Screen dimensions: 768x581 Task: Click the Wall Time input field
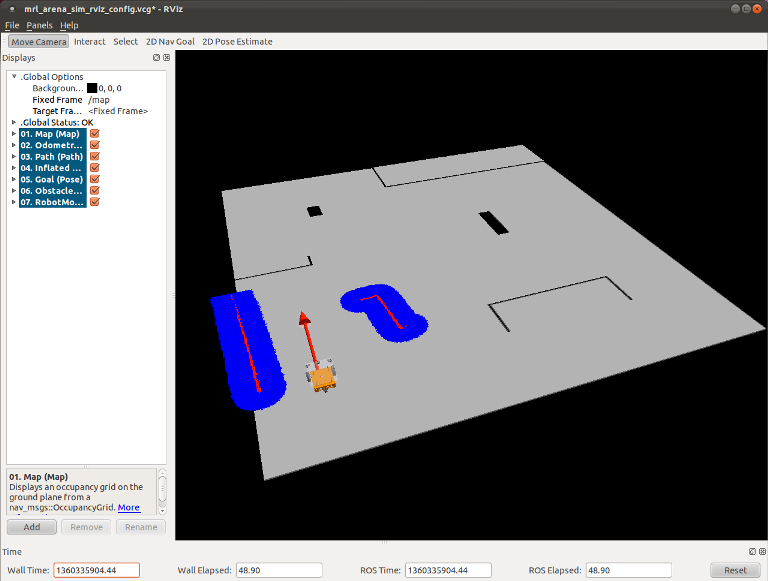tap(96, 570)
